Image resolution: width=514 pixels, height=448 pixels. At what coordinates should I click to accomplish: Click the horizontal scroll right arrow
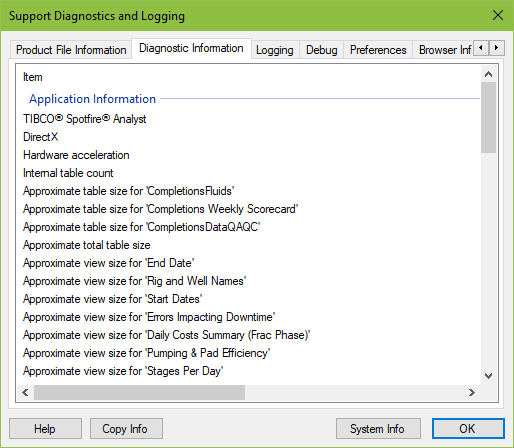click(472, 392)
